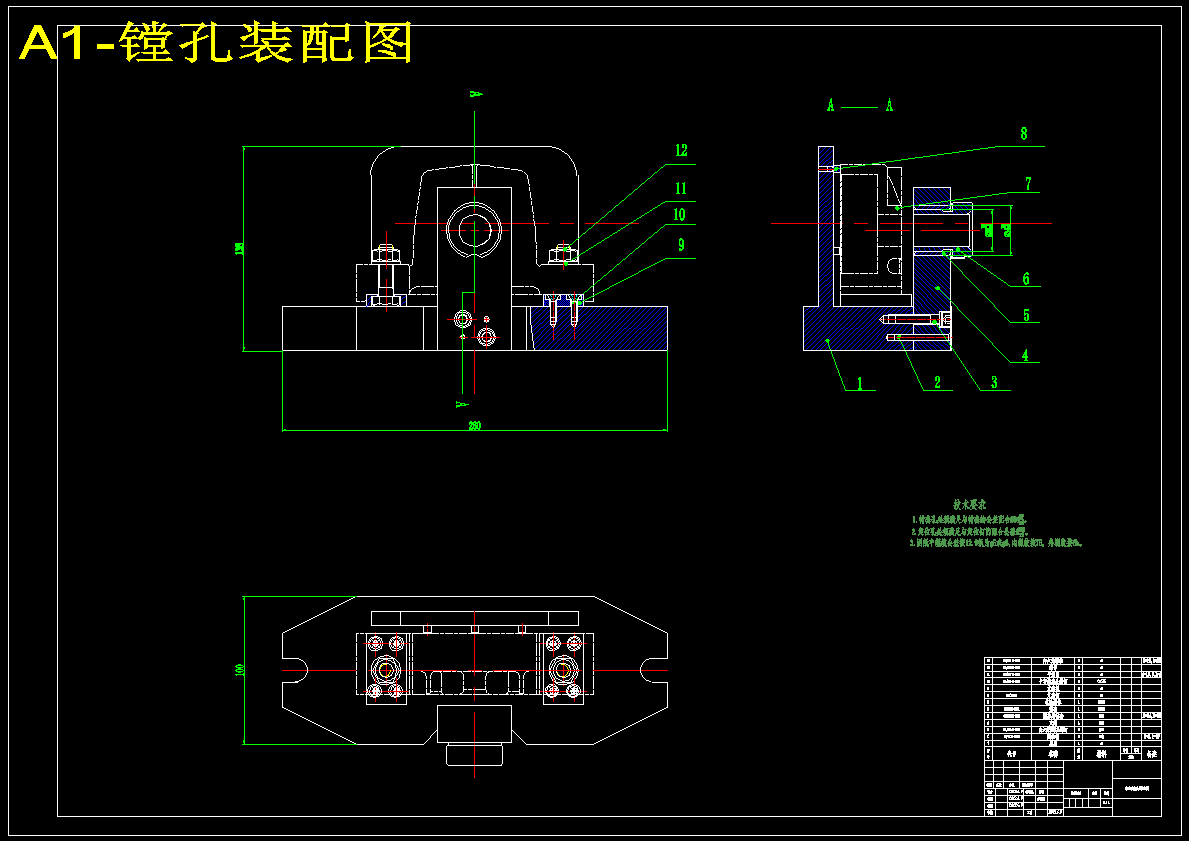
Task: Click the "技术要求" technical requirements heading
Action: pyautogui.click(x=970, y=504)
